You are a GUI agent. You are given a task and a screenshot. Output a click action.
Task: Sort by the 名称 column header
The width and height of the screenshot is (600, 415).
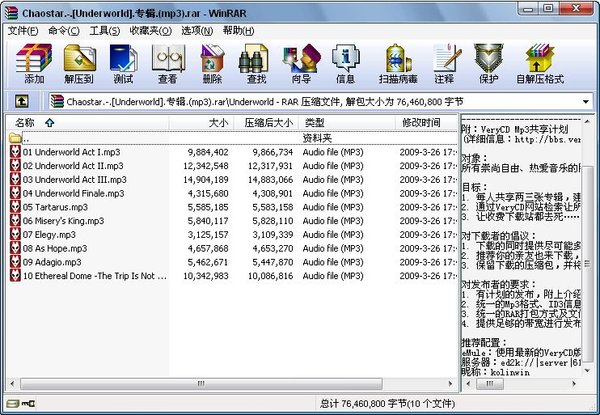(x=88, y=123)
